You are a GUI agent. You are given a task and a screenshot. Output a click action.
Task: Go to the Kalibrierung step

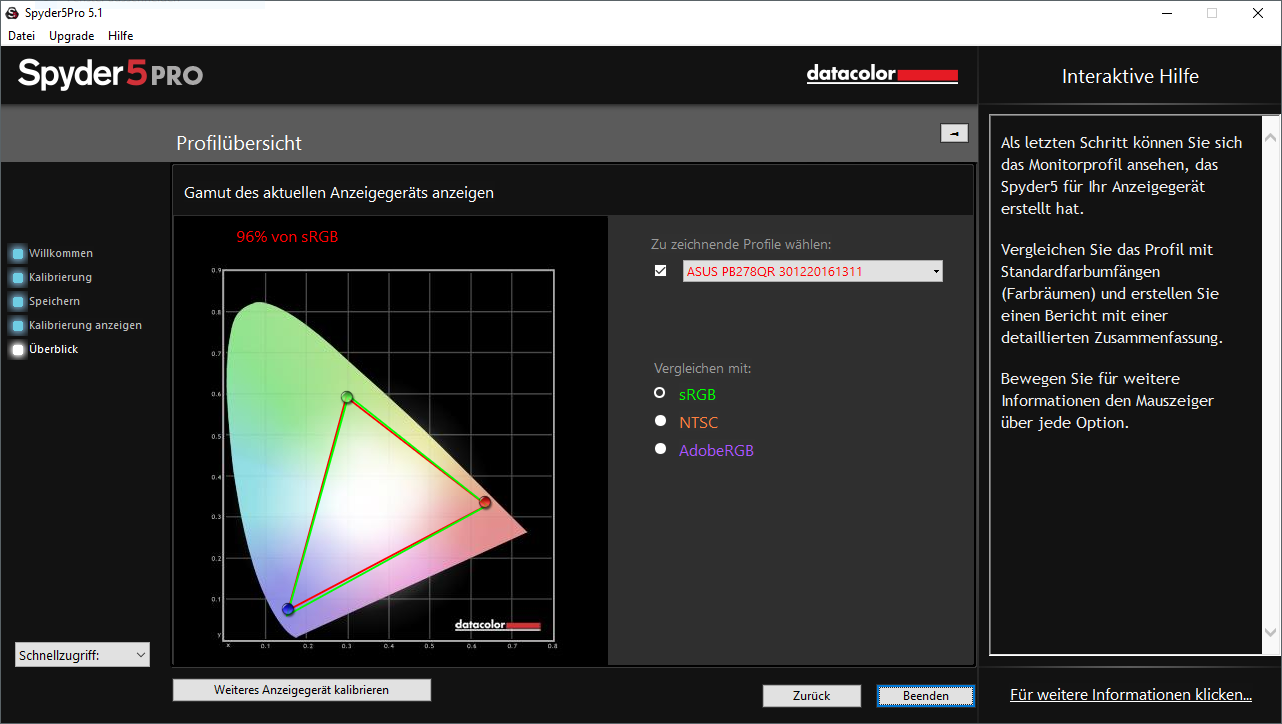52,277
